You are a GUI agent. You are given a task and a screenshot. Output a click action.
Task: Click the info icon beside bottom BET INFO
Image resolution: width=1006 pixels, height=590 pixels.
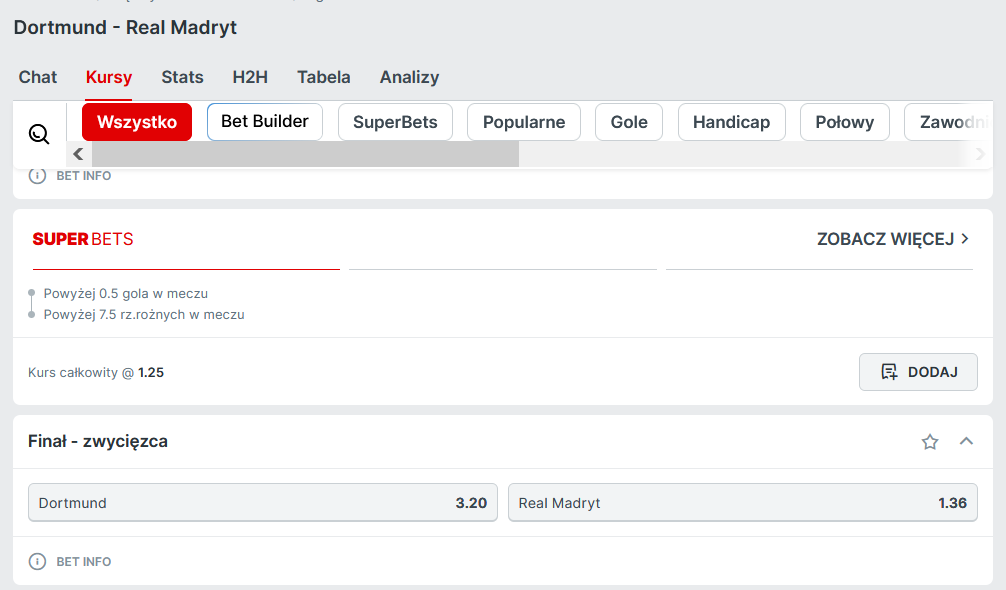[x=37, y=561]
